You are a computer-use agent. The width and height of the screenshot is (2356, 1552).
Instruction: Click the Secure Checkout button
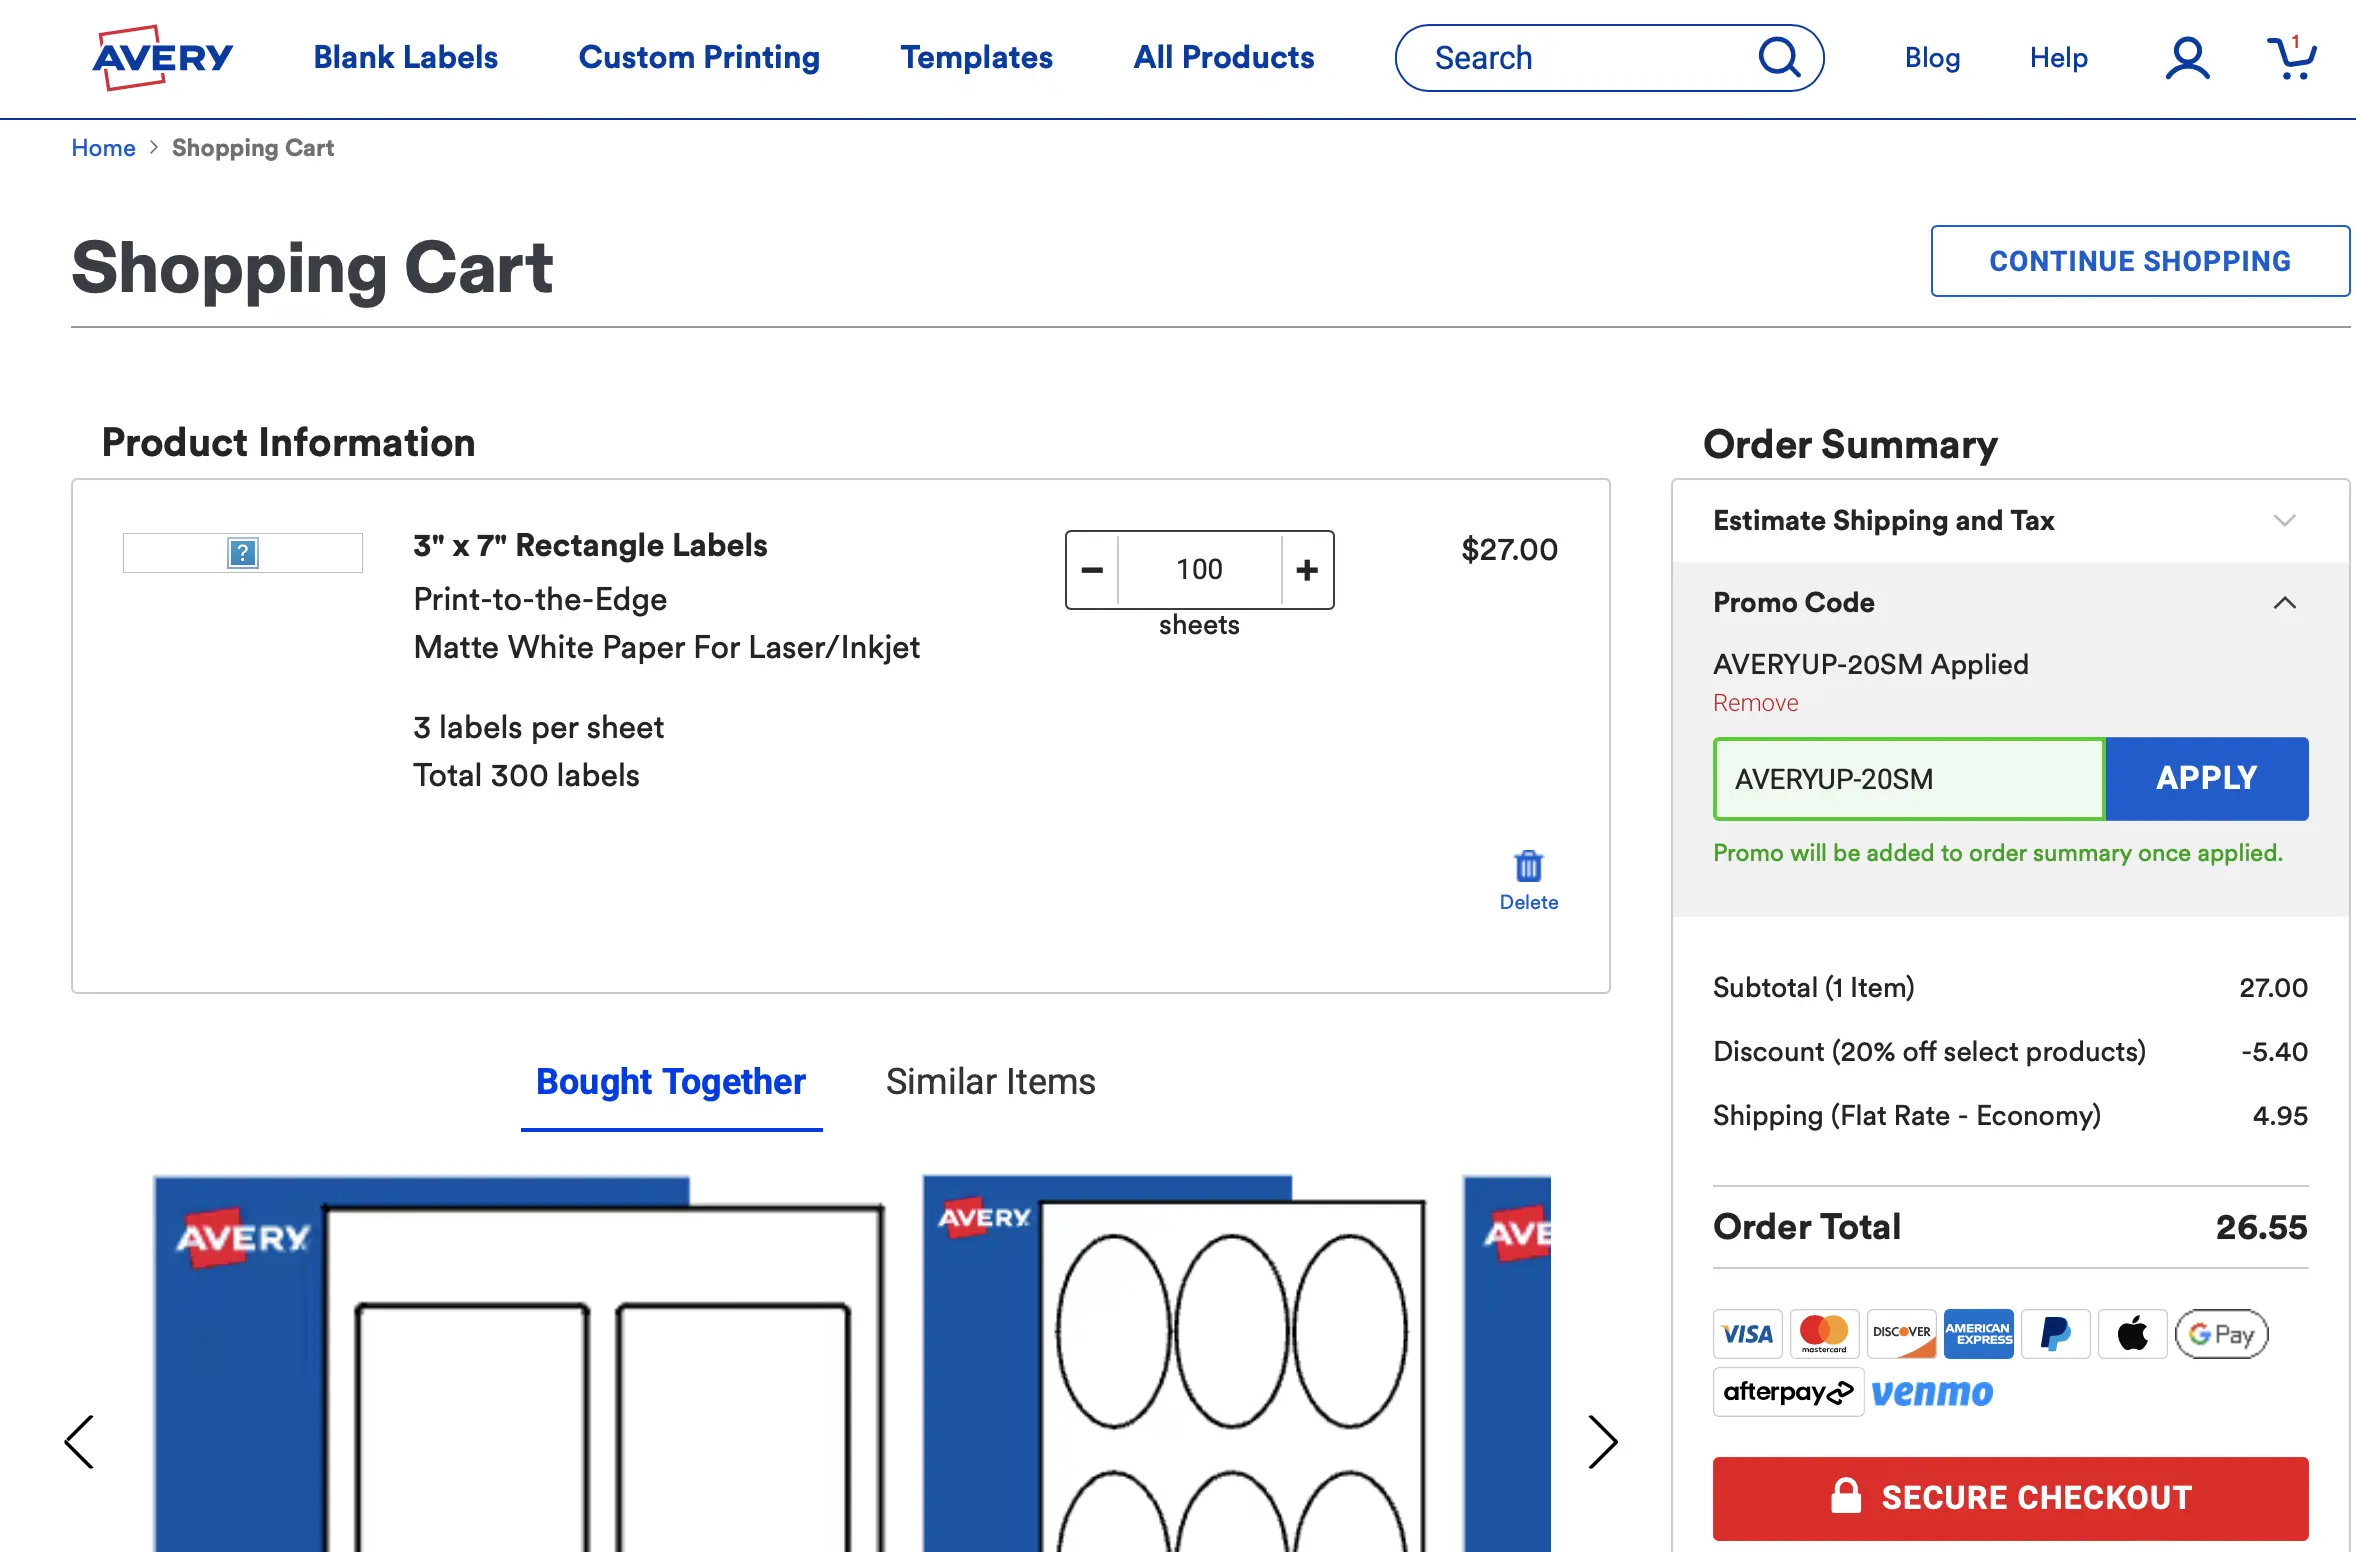[x=2010, y=1497]
